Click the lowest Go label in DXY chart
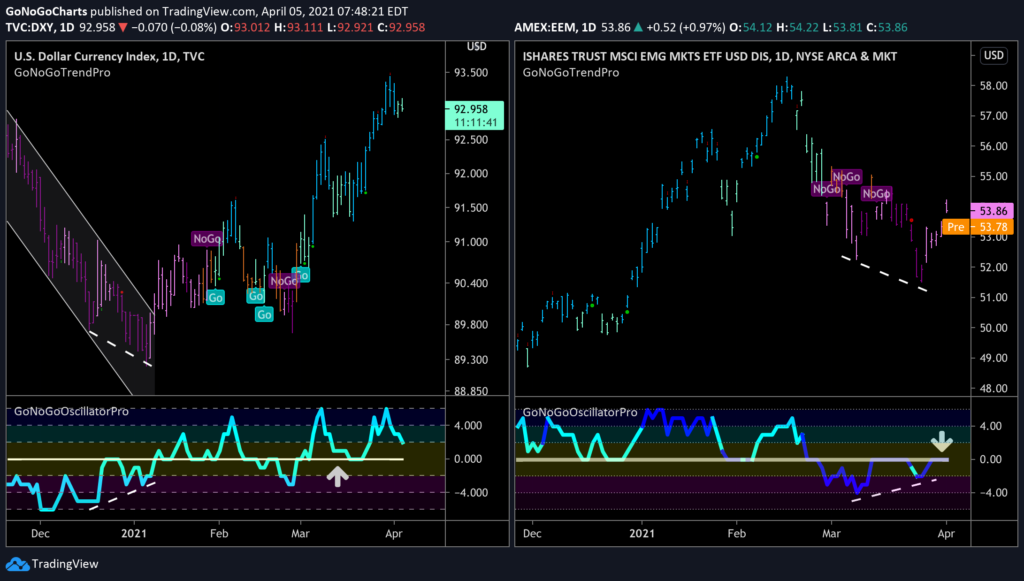1024x581 pixels. (x=264, y=315)
